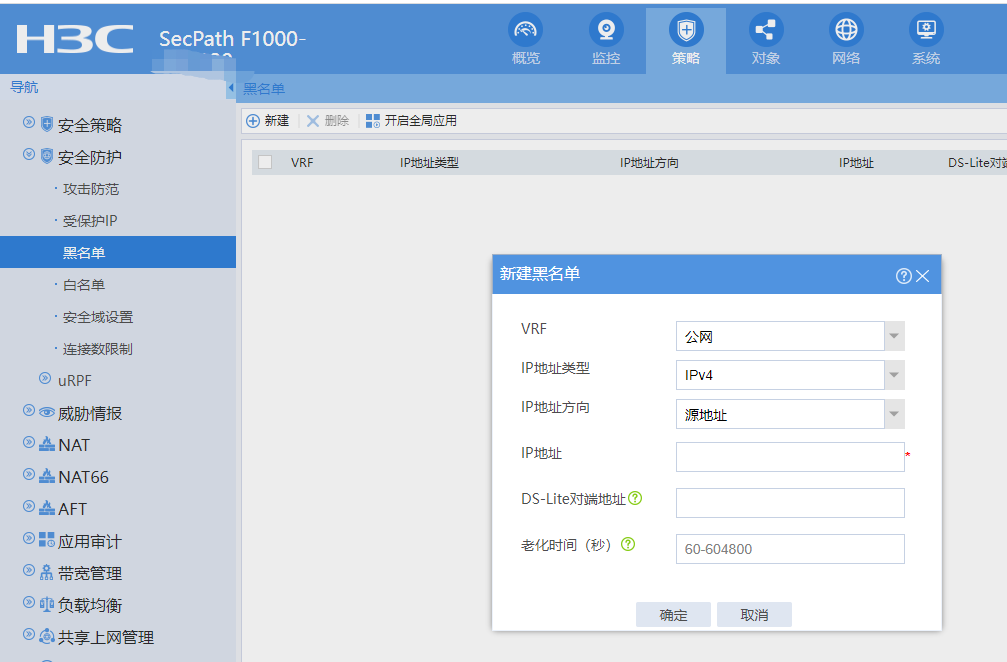Expand the 共享上网管理 tree node
The image size is (1007, 662).
pyautogui.click(x=29, y=634)
